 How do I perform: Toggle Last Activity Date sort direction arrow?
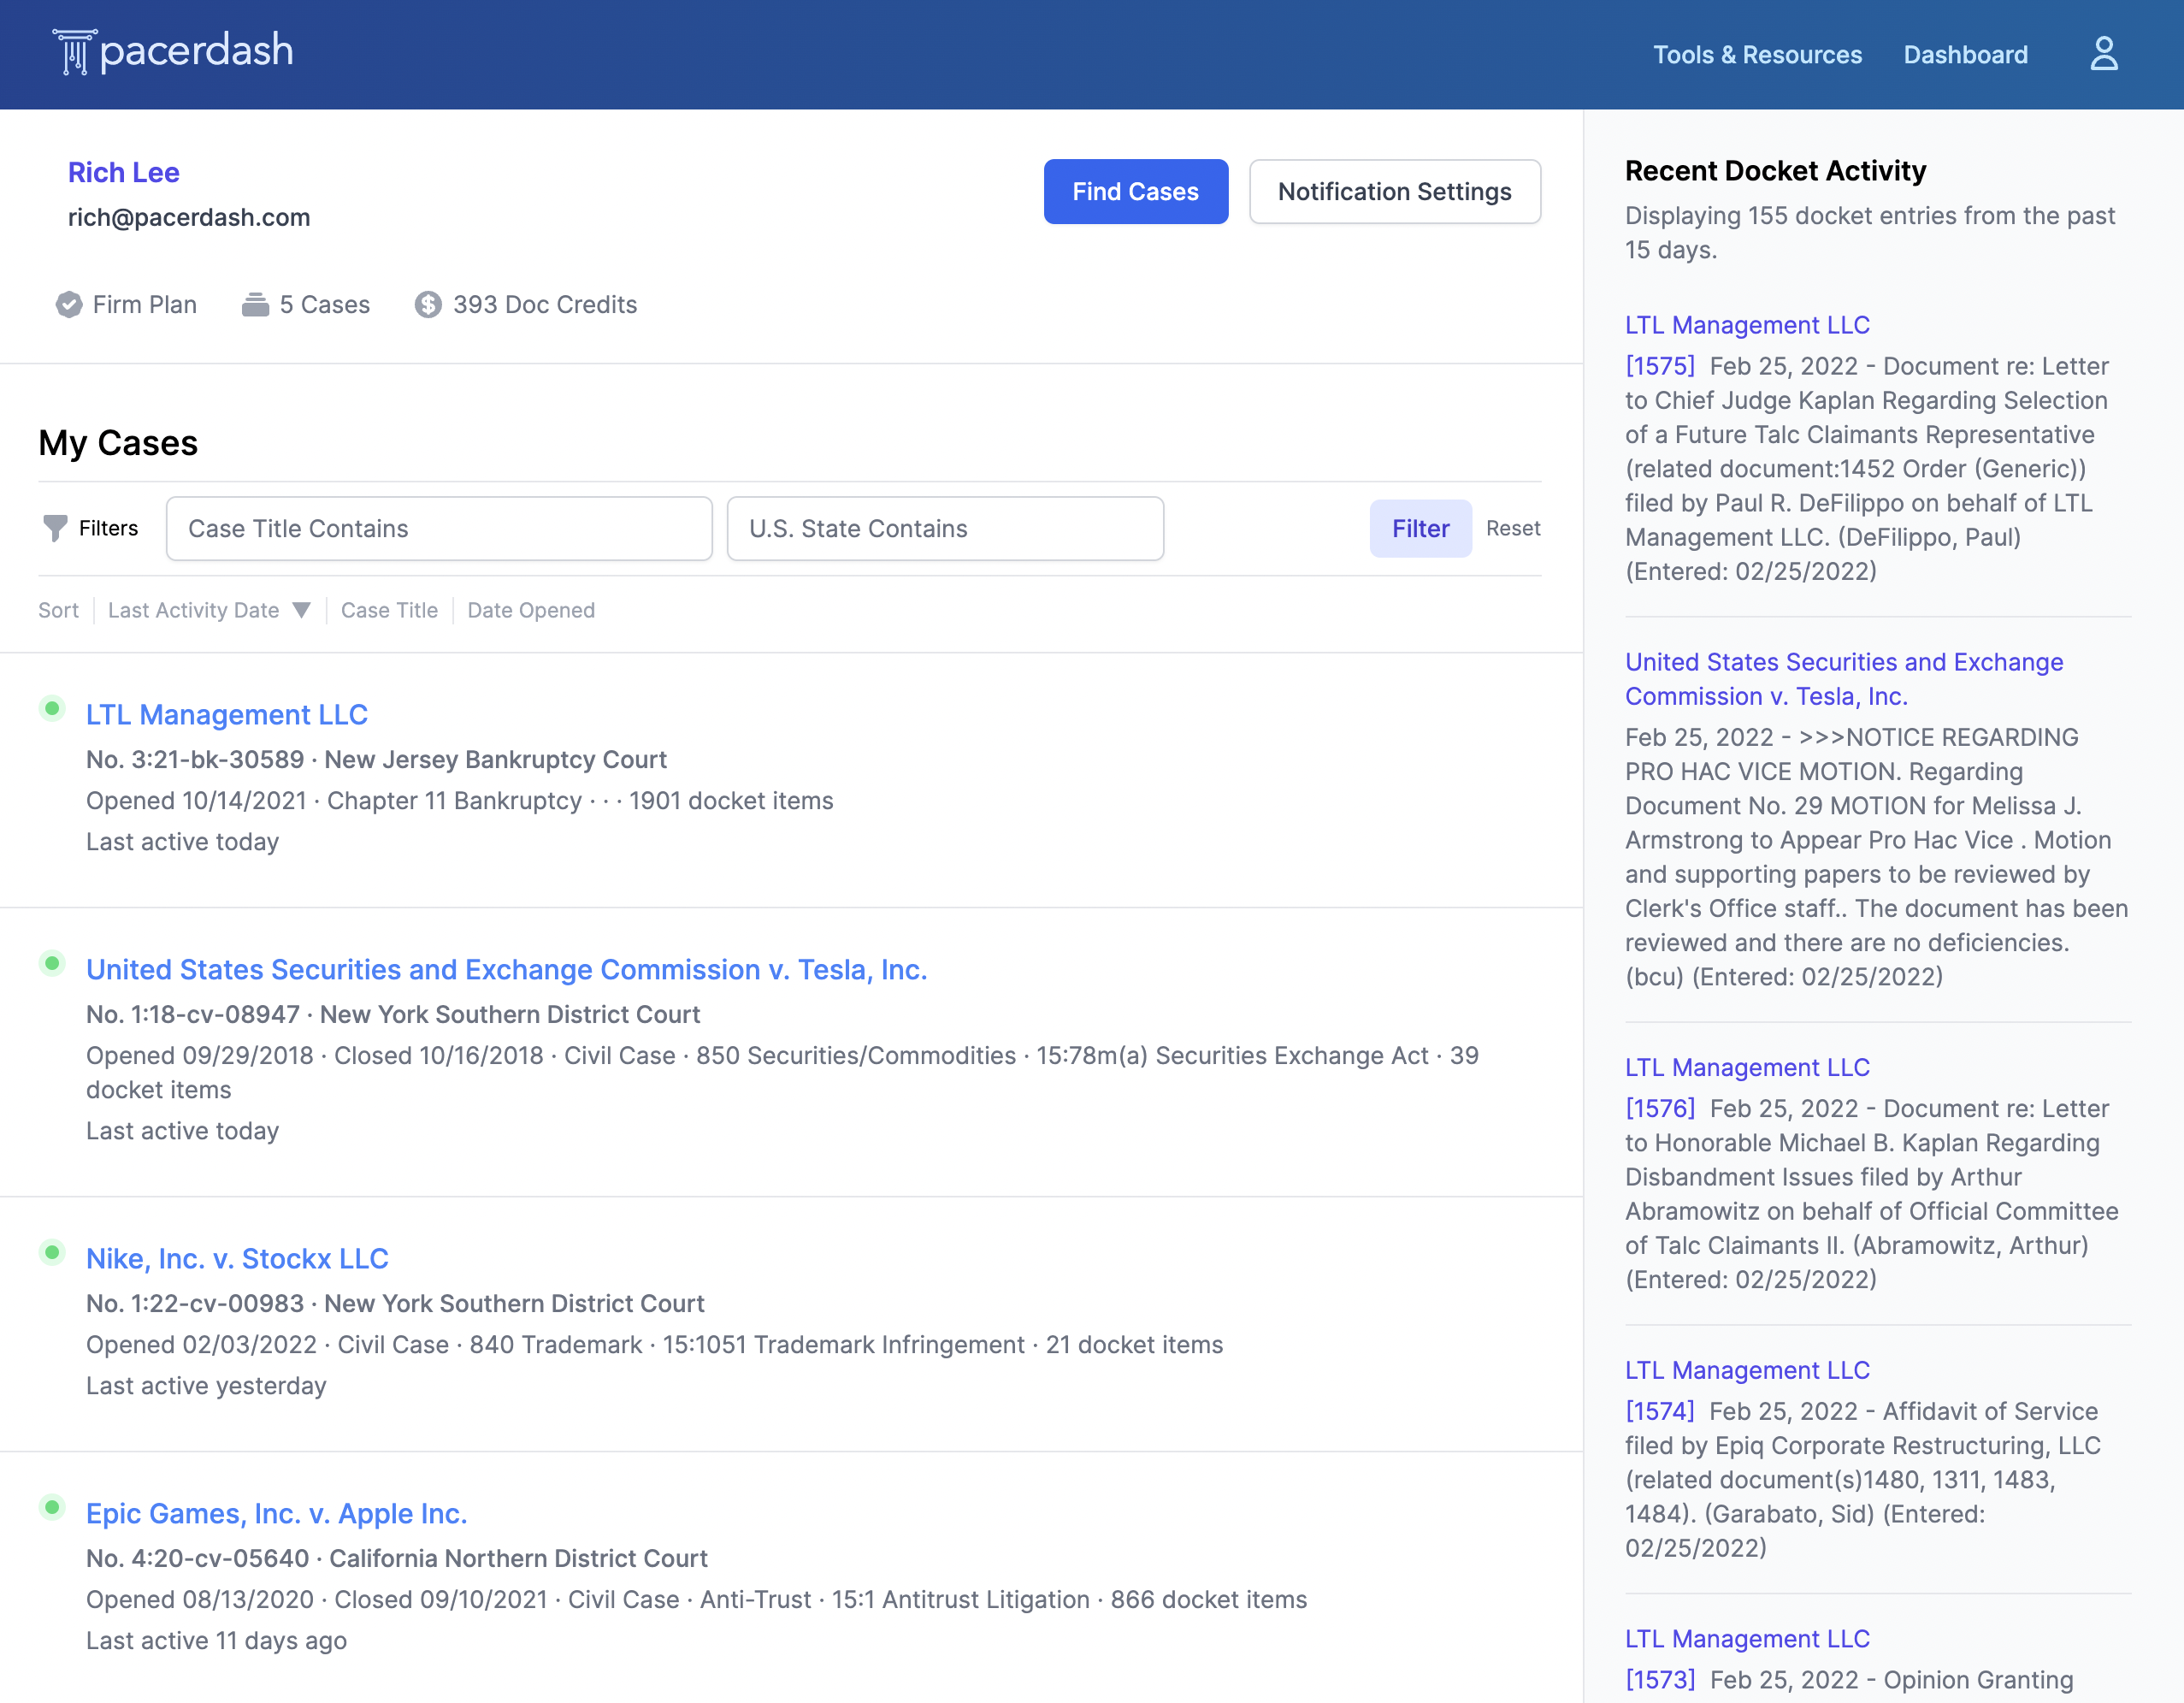(x=301, y=610)
